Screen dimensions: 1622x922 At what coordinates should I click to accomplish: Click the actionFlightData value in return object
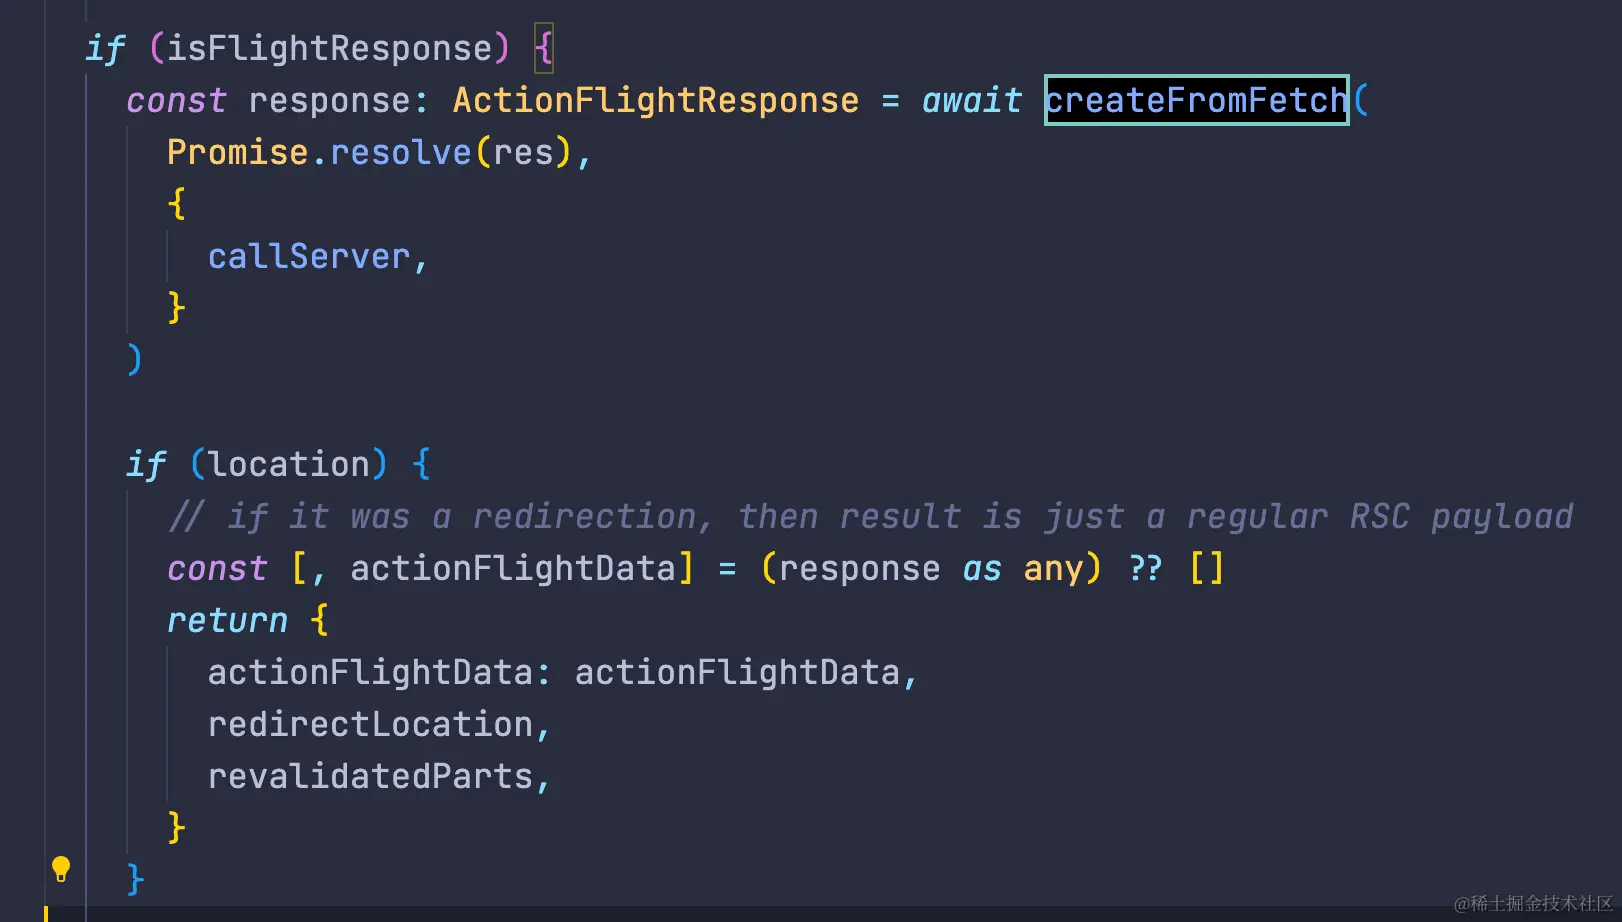tap(737, 672)
